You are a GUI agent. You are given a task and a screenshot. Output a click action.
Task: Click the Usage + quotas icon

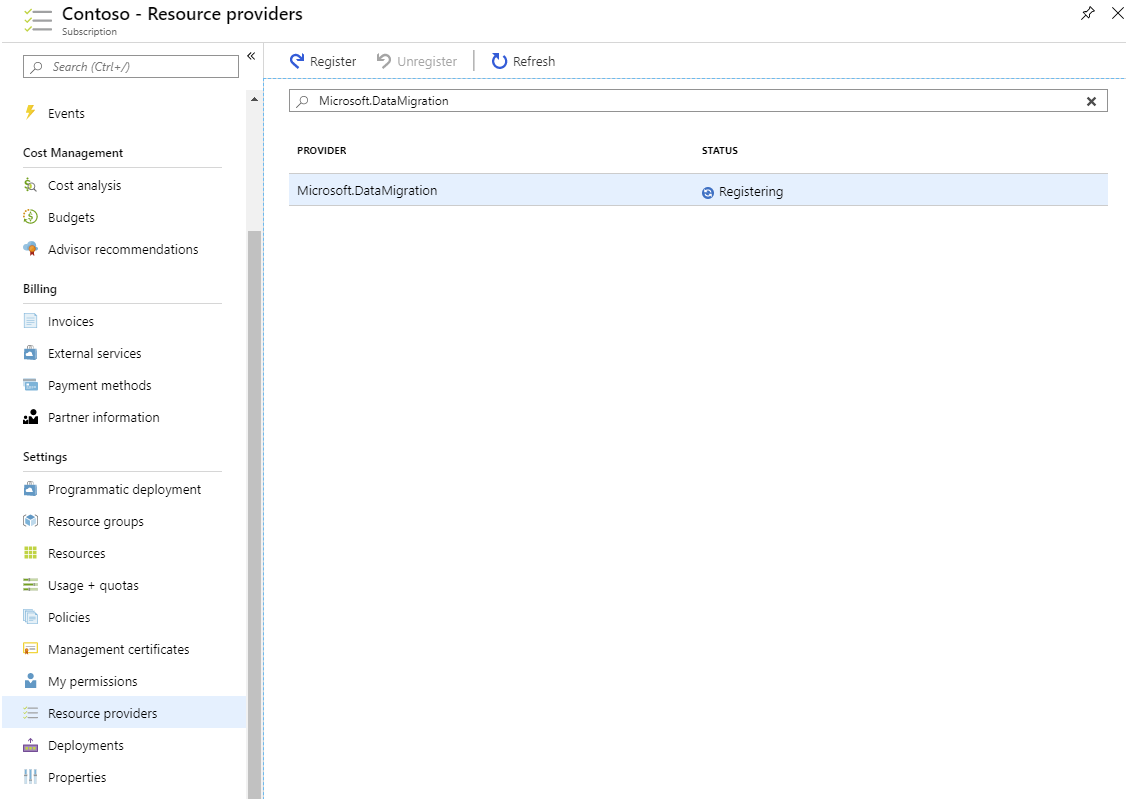pyautogui.click(x=30, y=585)
